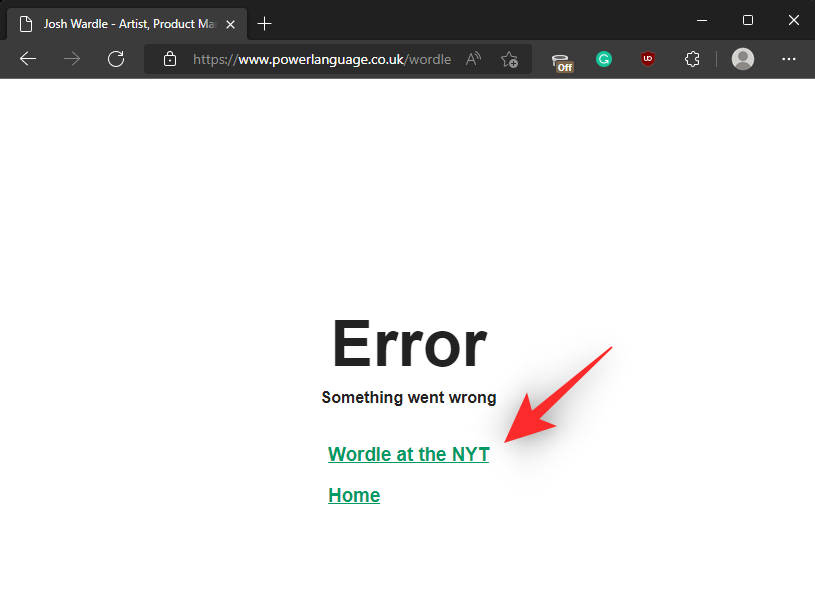Minimize the browser window

tap(701, 20)
